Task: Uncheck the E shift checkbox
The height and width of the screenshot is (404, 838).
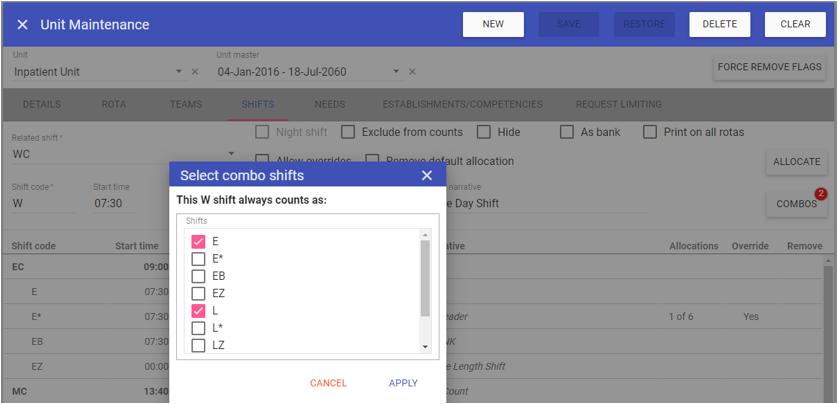Action: pos(198,242)
